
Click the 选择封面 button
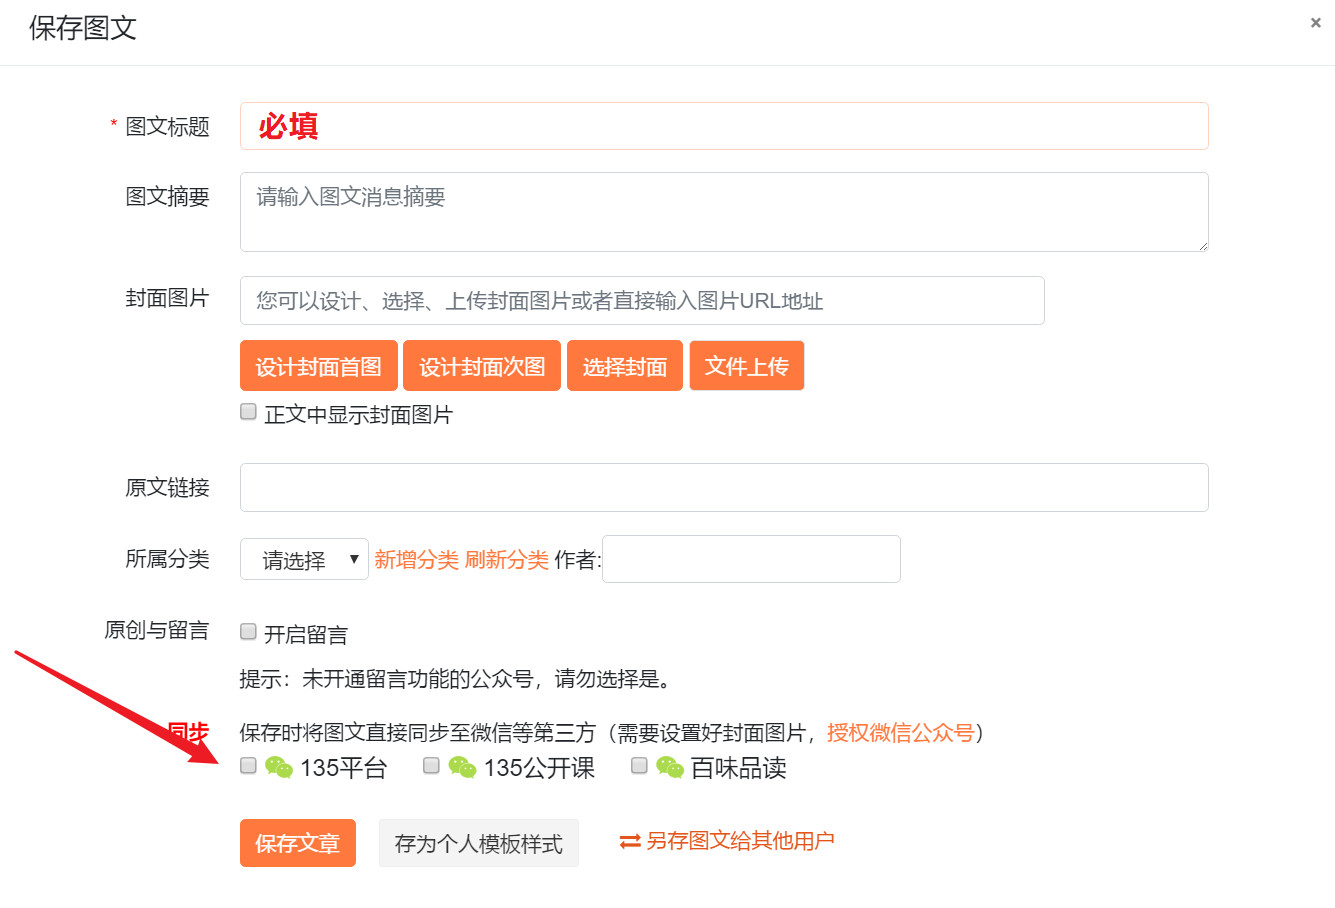[624, 365]
